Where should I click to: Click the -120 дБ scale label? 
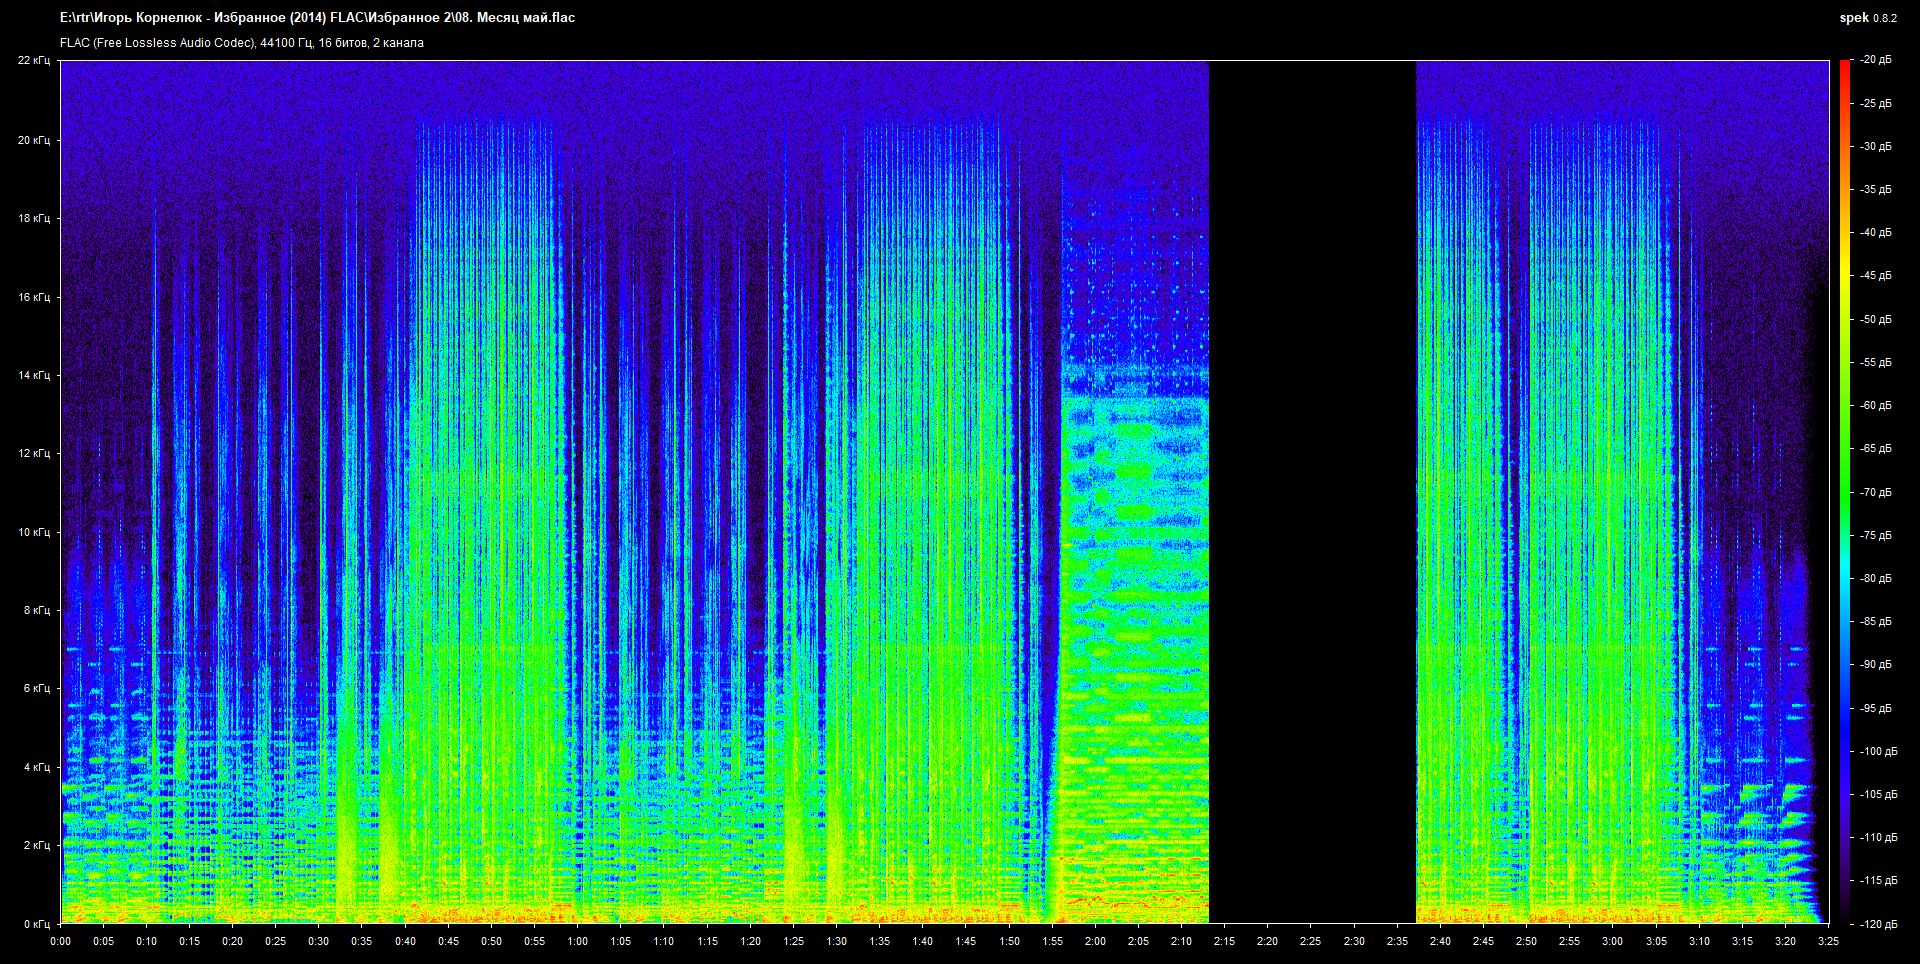click(x=1878, y=924)
